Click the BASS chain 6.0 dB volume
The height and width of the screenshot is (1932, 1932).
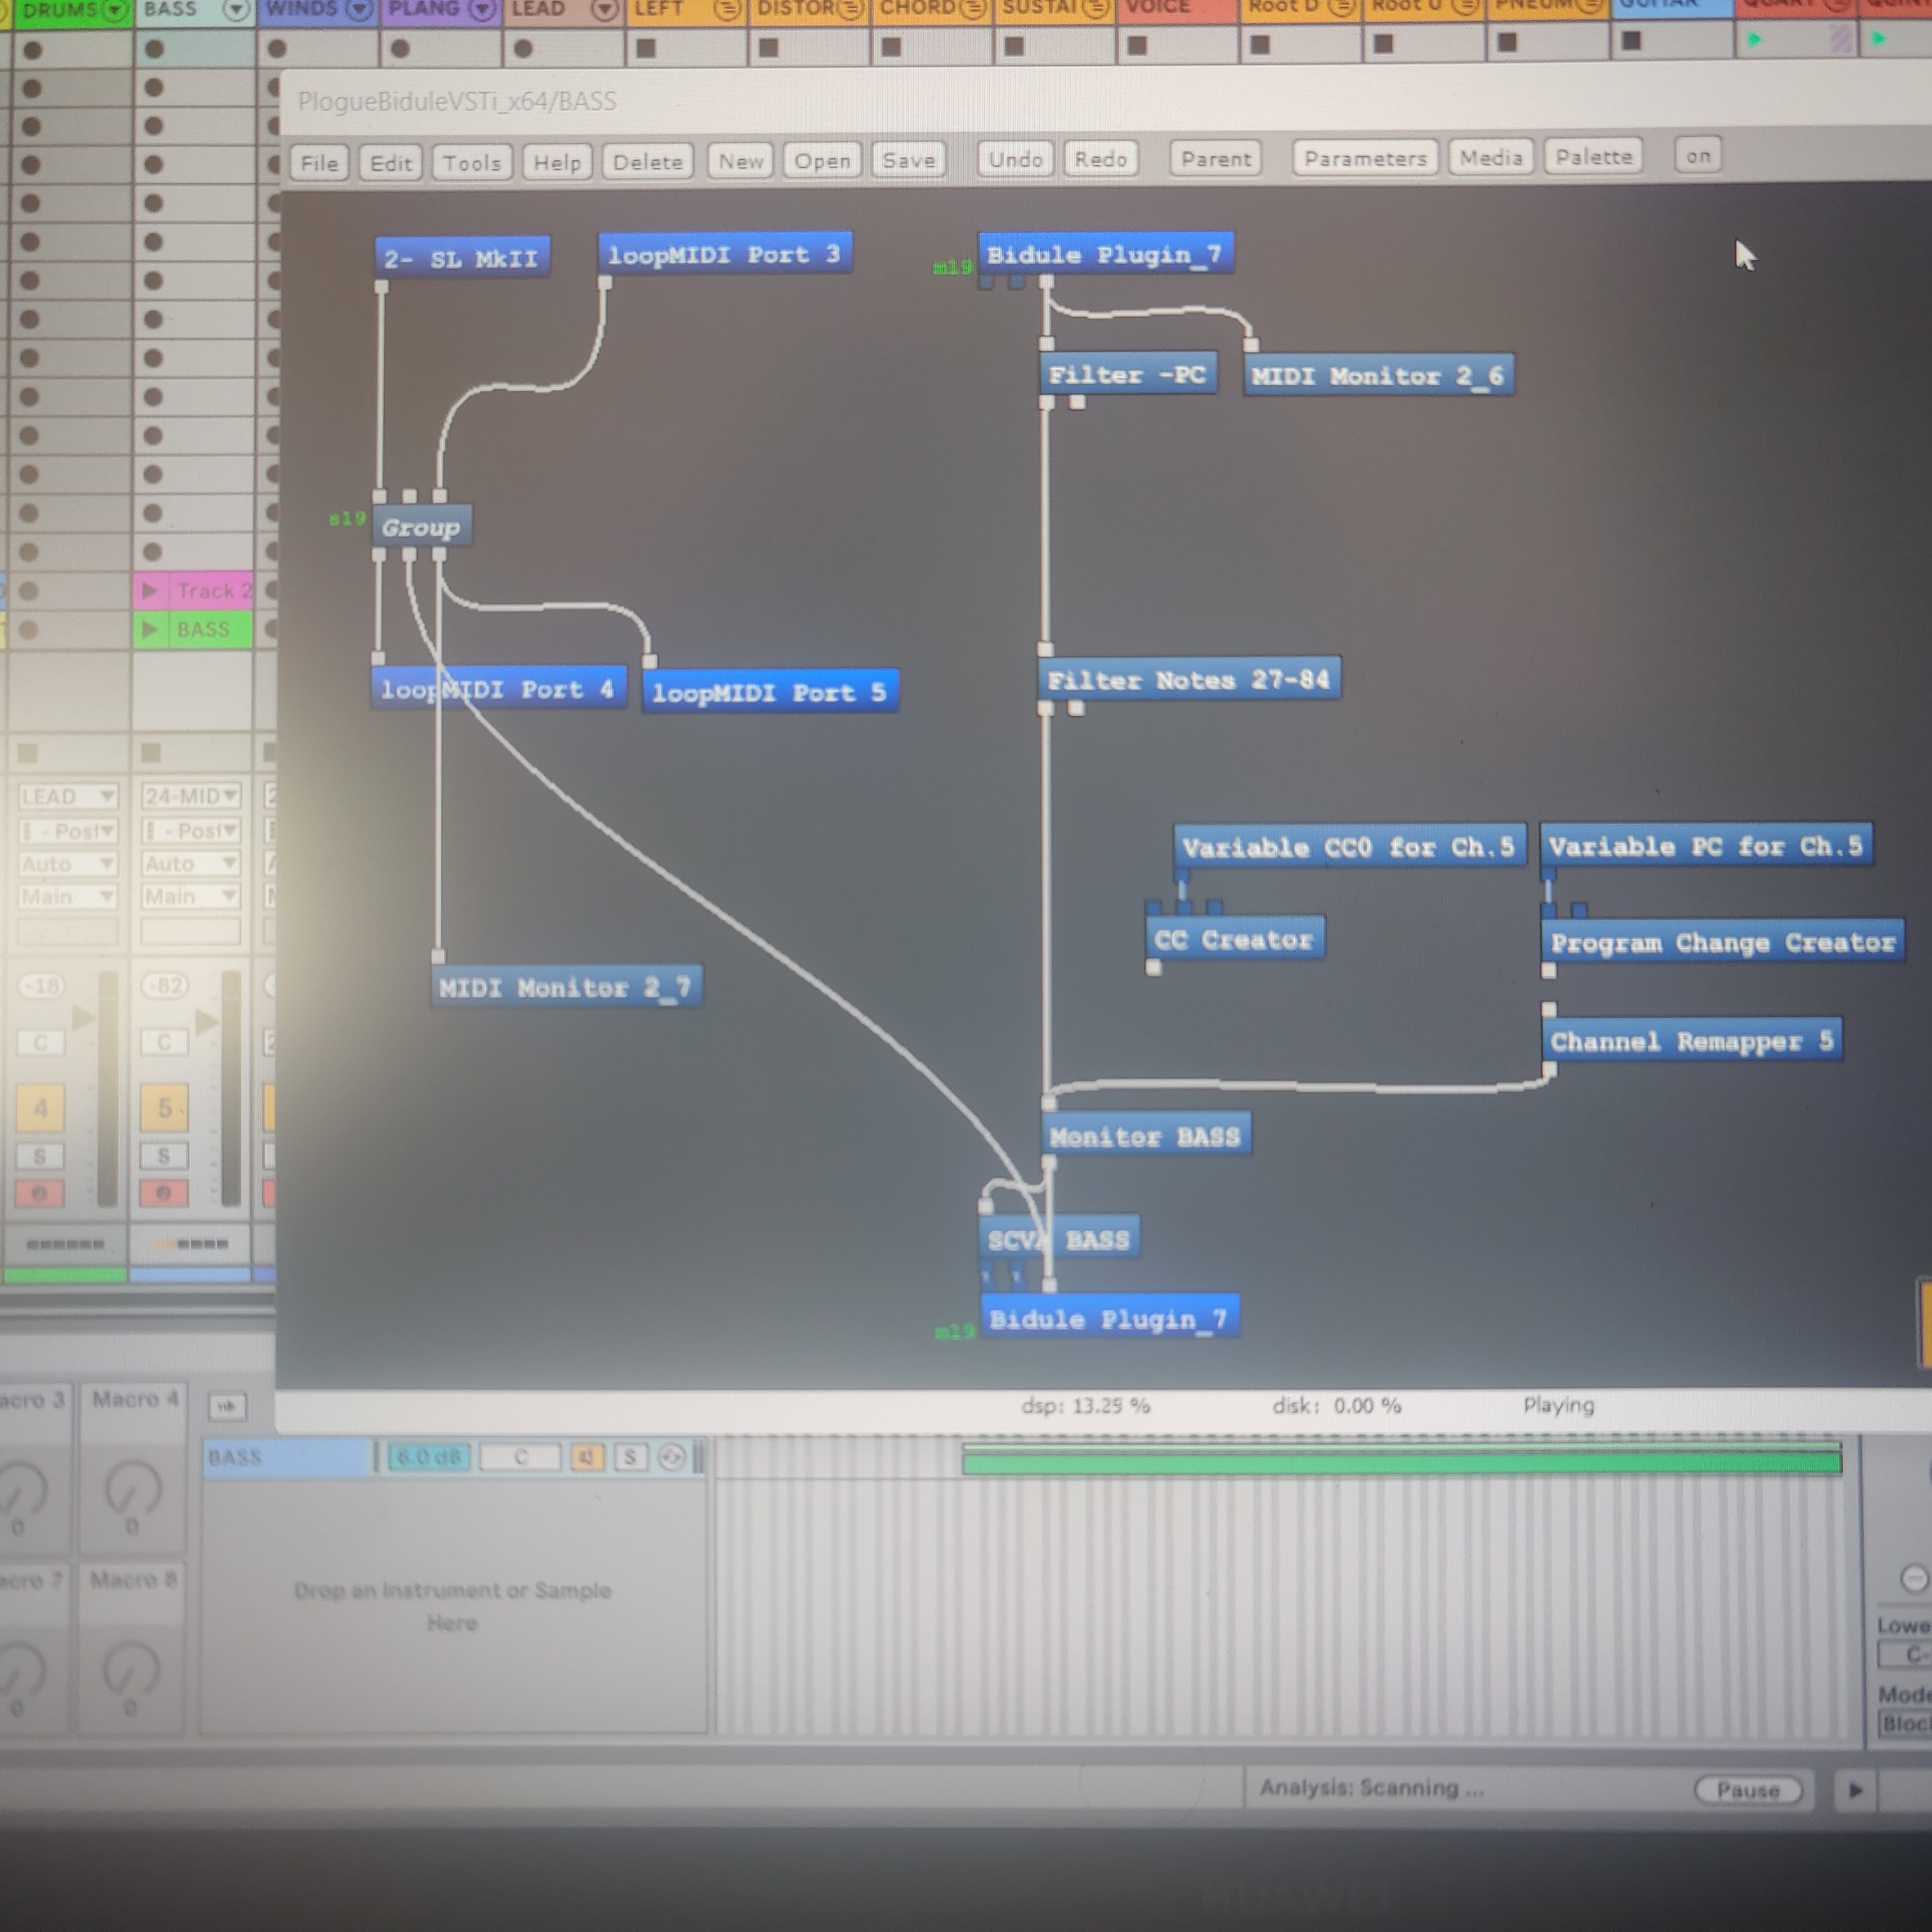(428, 1457)
